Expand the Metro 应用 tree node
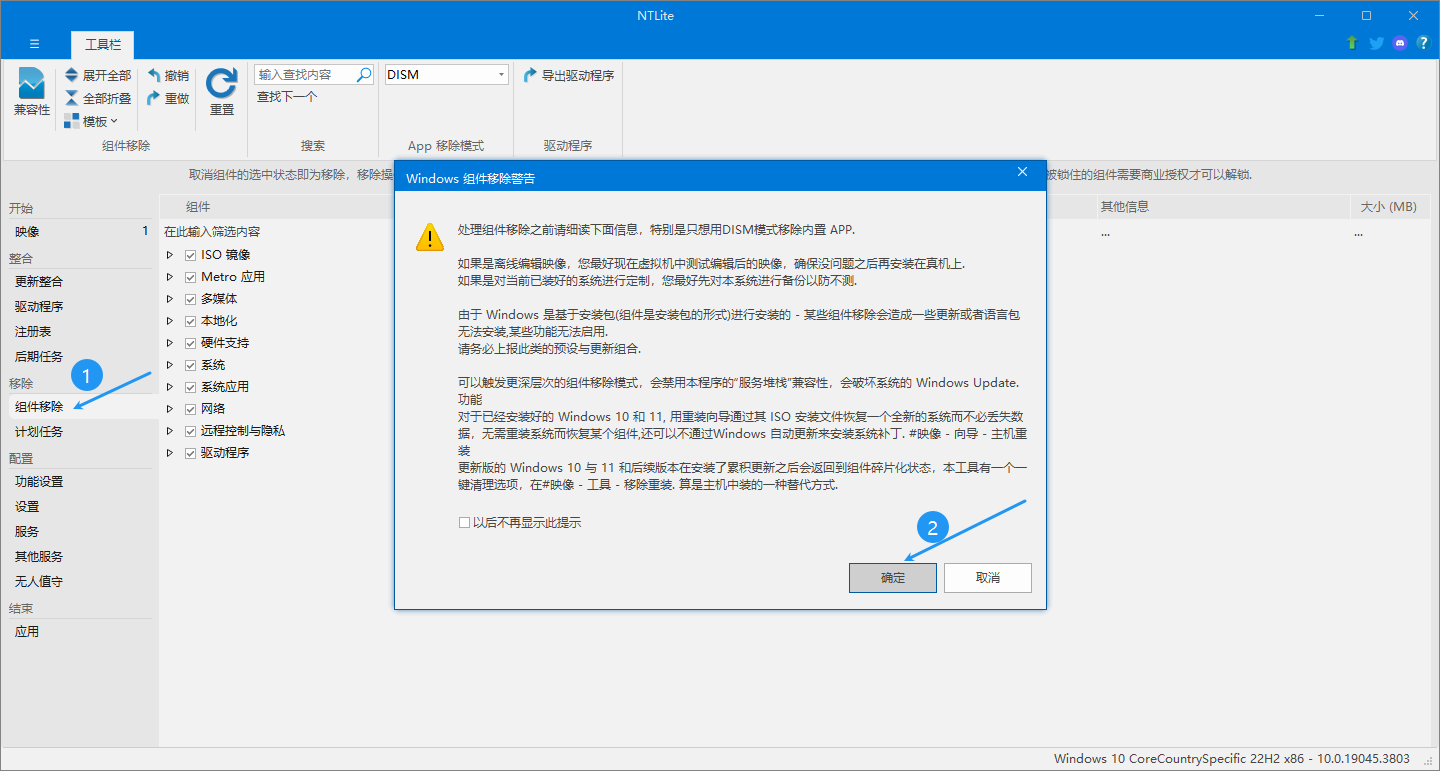The width and height of the screenshot is (1440, 771). [170, 277]
